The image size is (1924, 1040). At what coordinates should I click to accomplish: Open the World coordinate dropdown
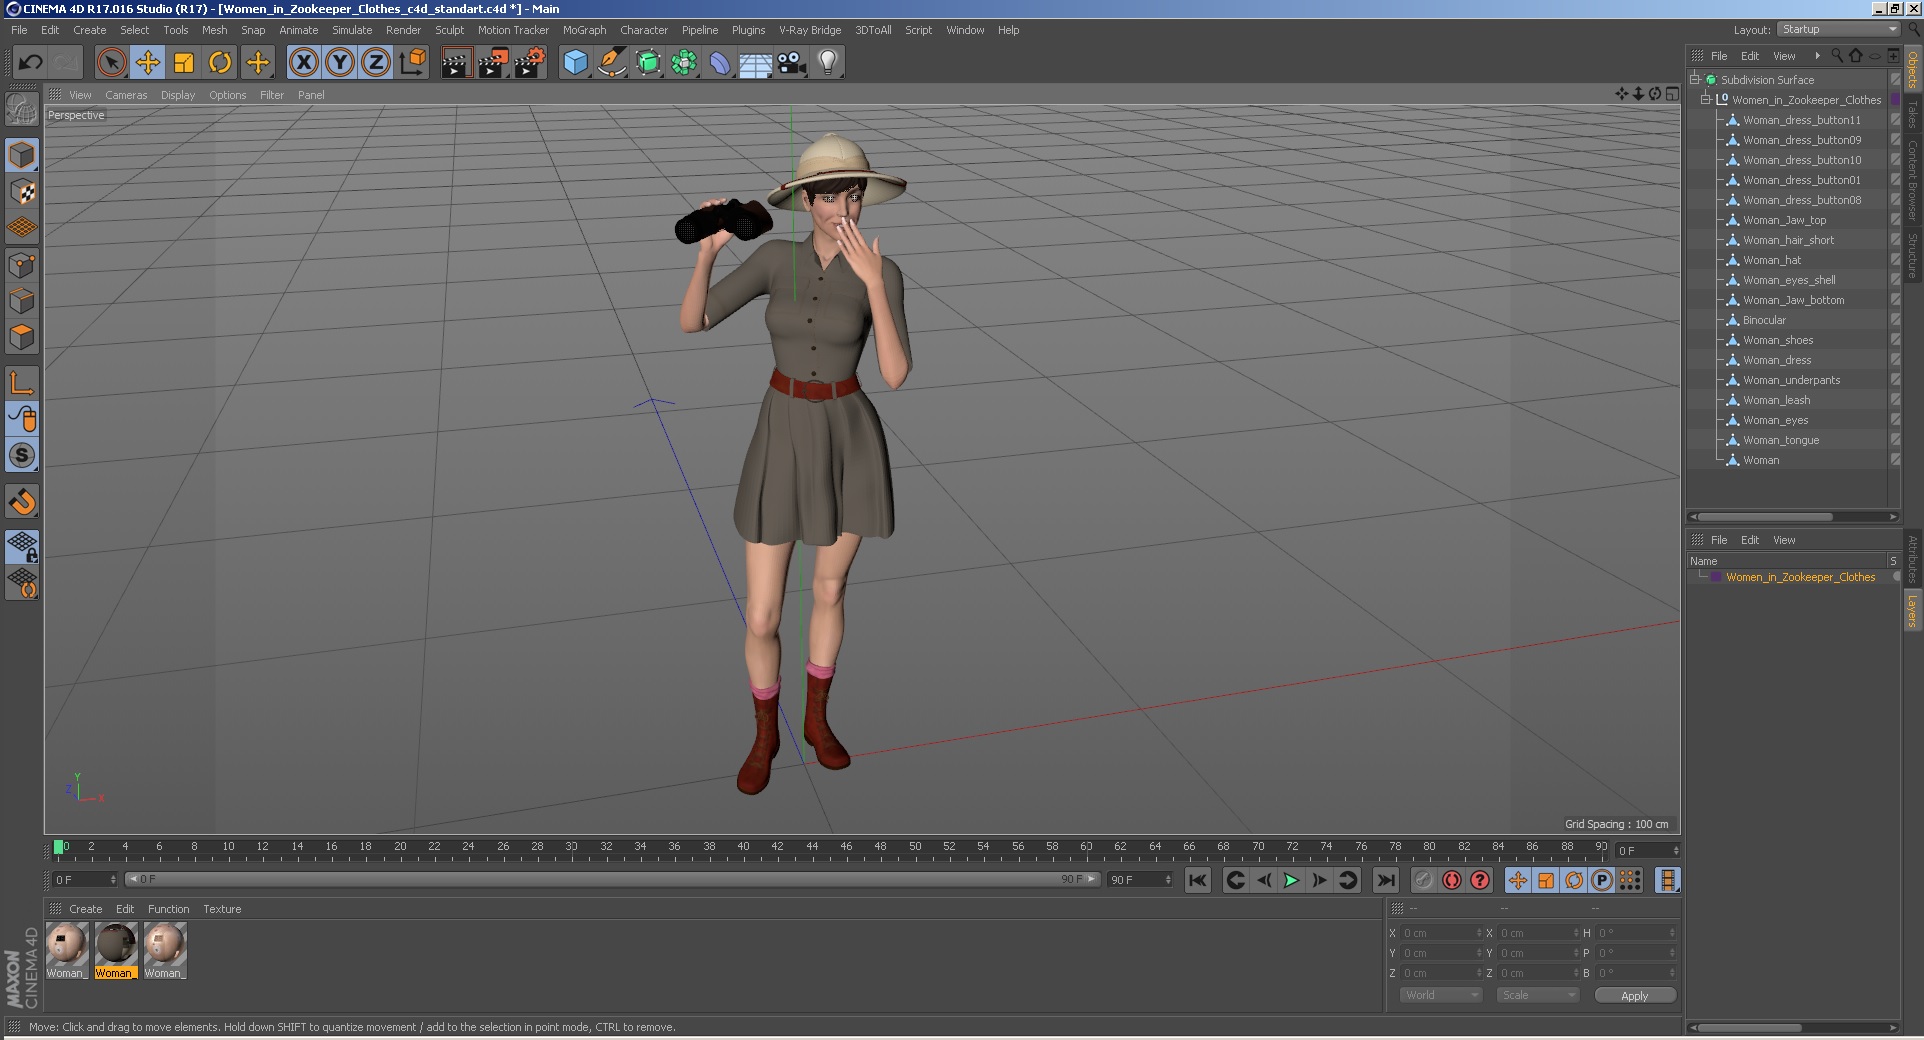[x=1440, y=995]
